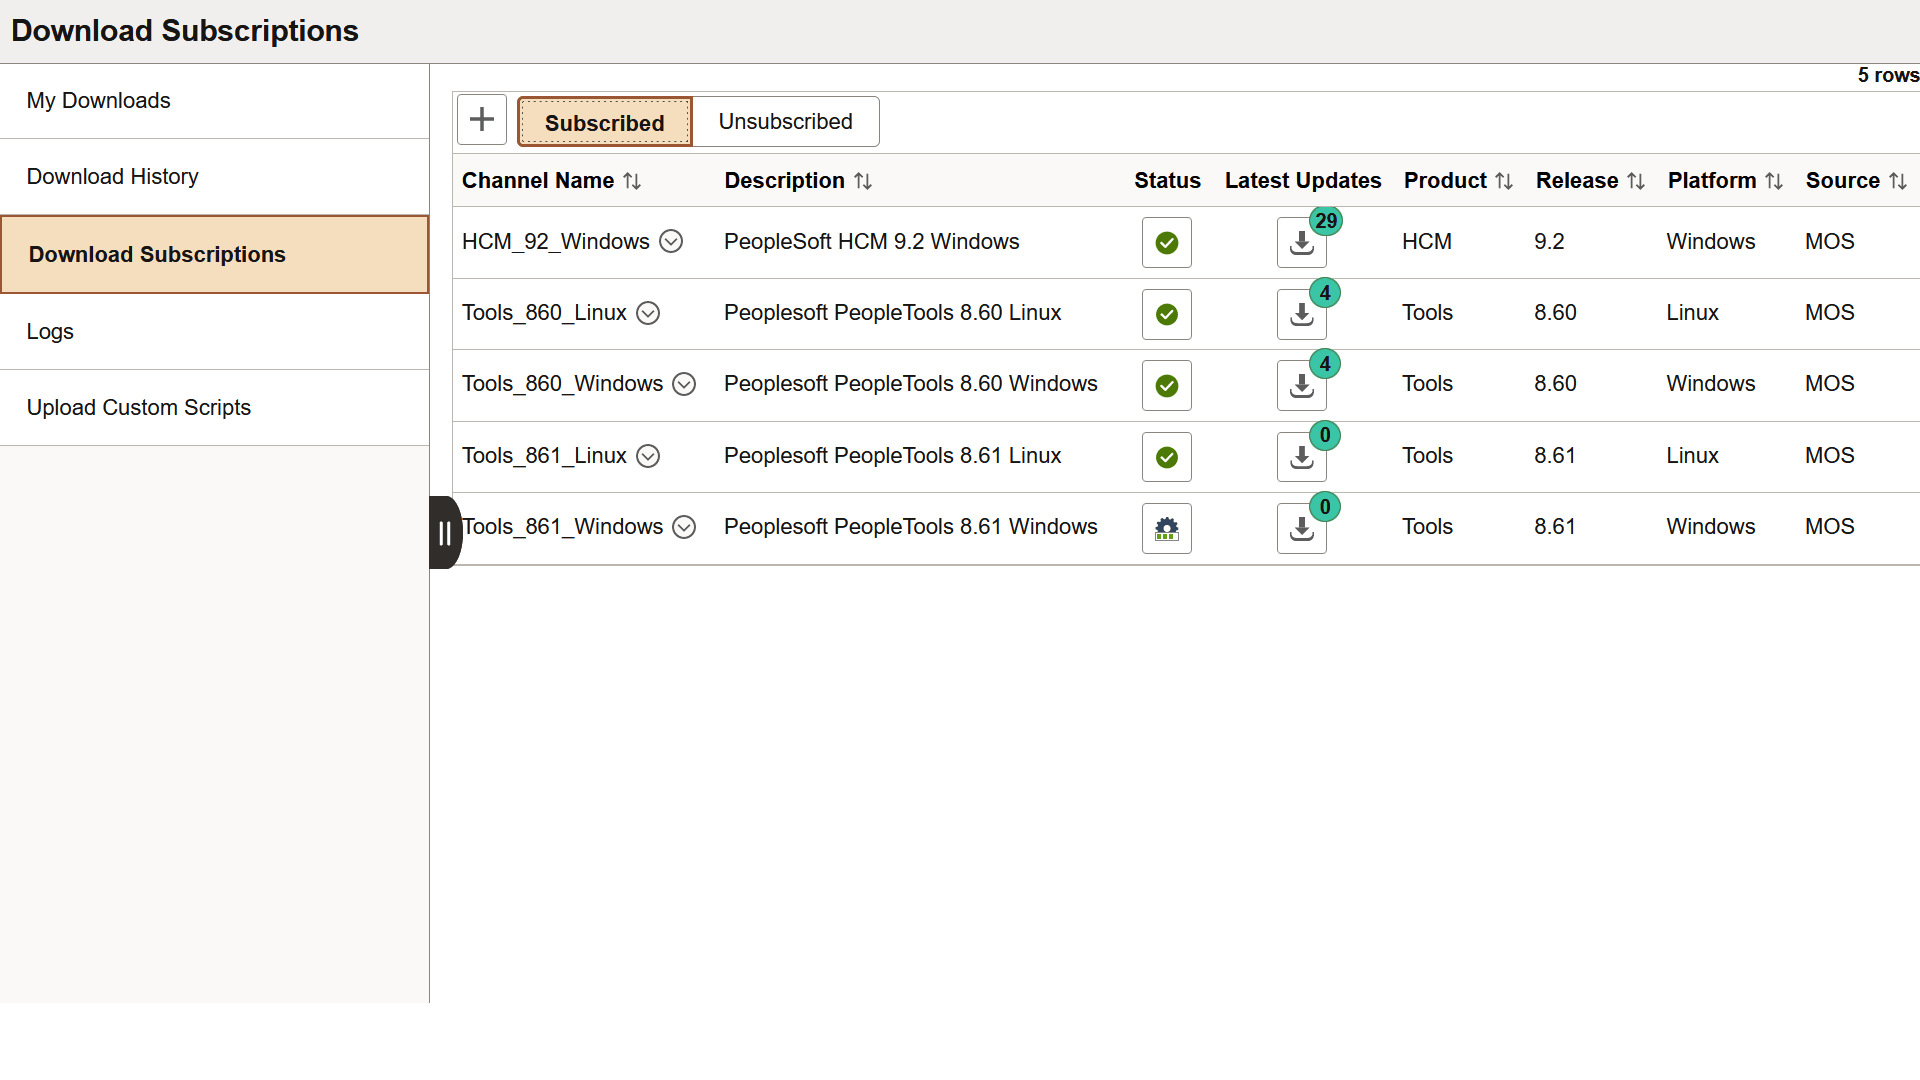Click the add subscription plus button
The width and height of the screenshot is (1920, 1080).
[x=481, y=120]
